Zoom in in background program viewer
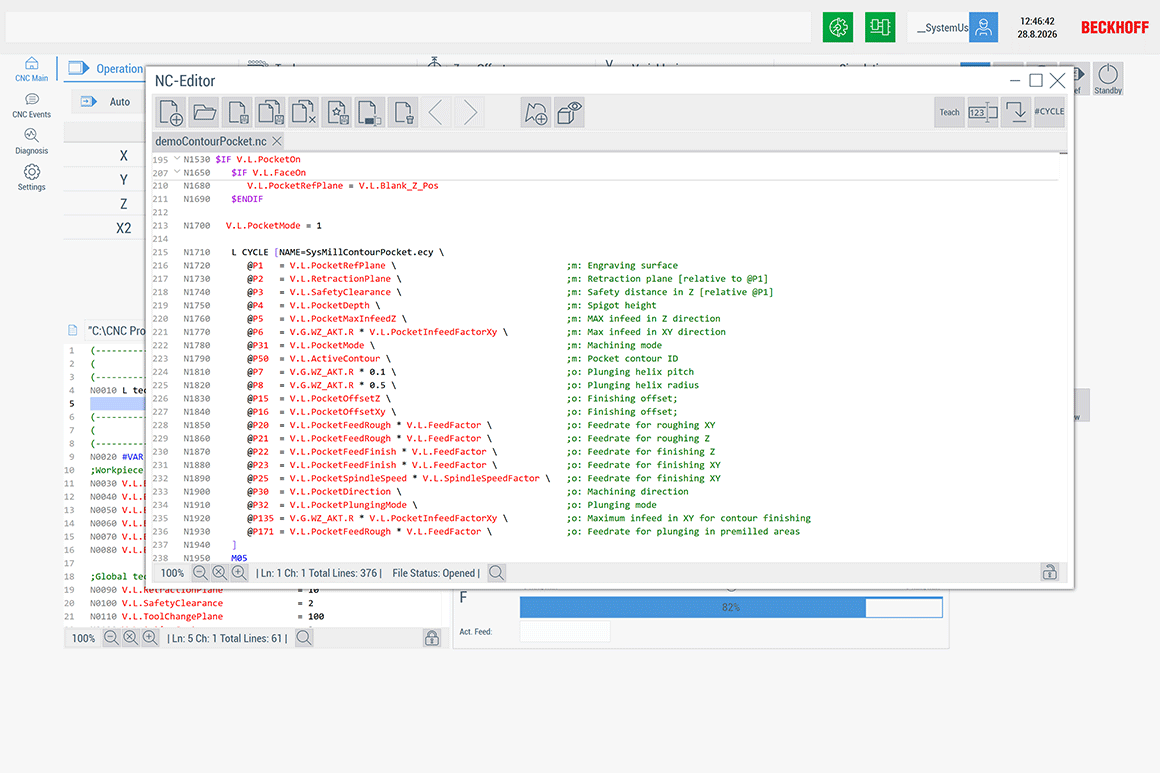The width and height of the screenshot is (1160, 773). click(149, 638)
